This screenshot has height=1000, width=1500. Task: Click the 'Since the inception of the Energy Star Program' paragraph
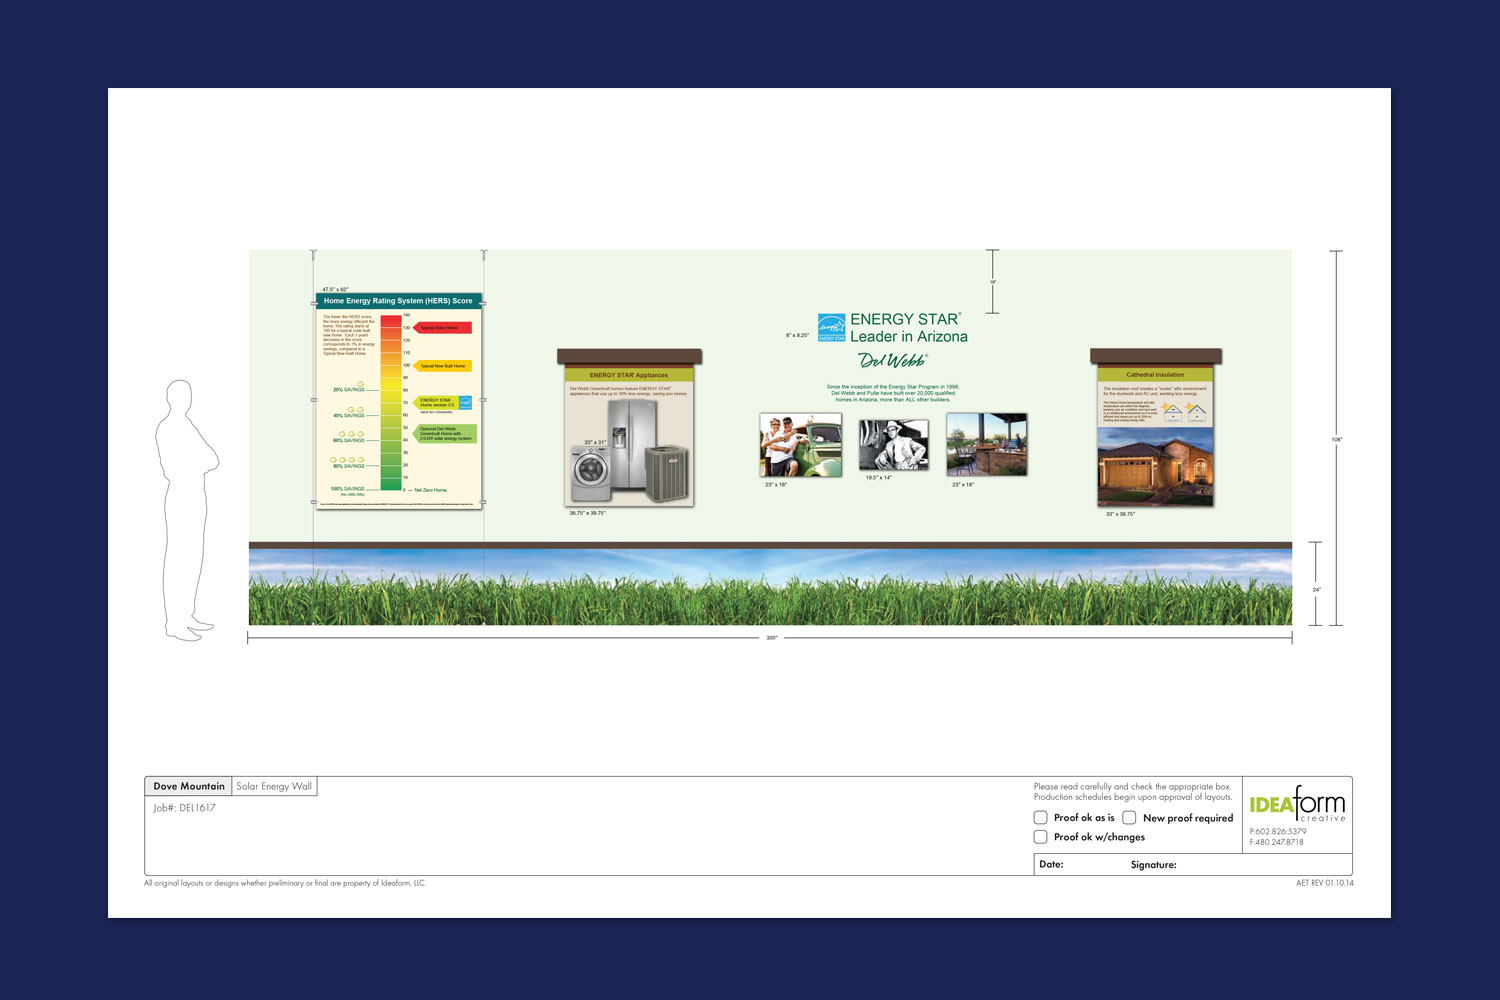coord(893,393)
